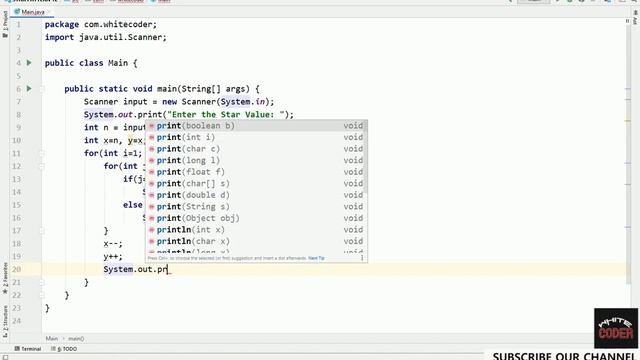Viewport: 640px width, 360px height.
Task: Click the "Enter the Star Value: " string
Action: 226,115
